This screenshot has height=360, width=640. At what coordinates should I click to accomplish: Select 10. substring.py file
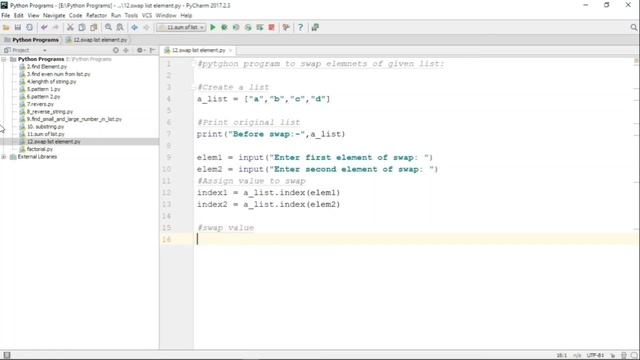(x=45, y=127)
